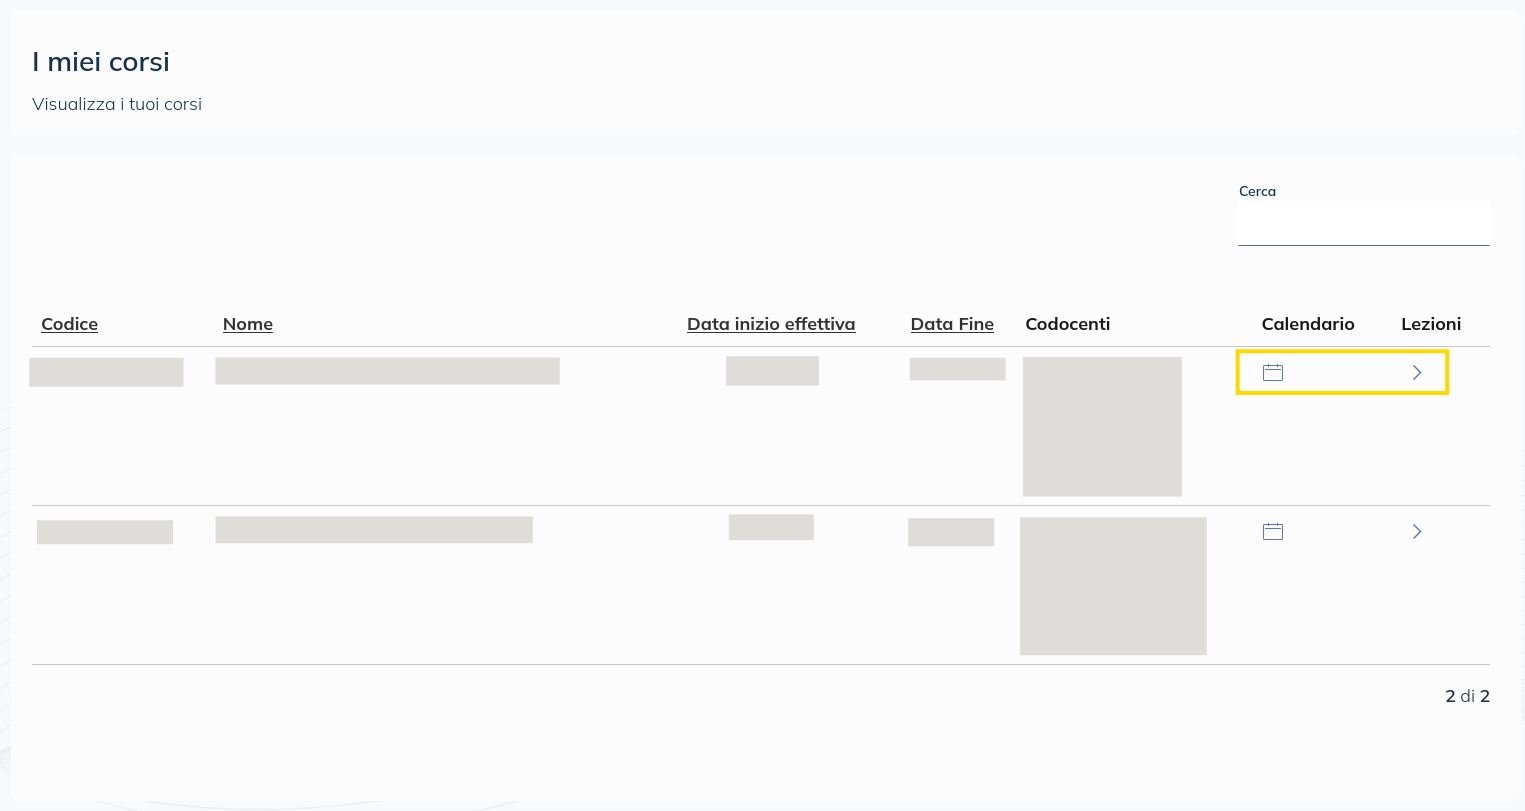Click the Calendario column header
The height and width of the screenshot is (811, 1525).
(x=1308, y=324)
